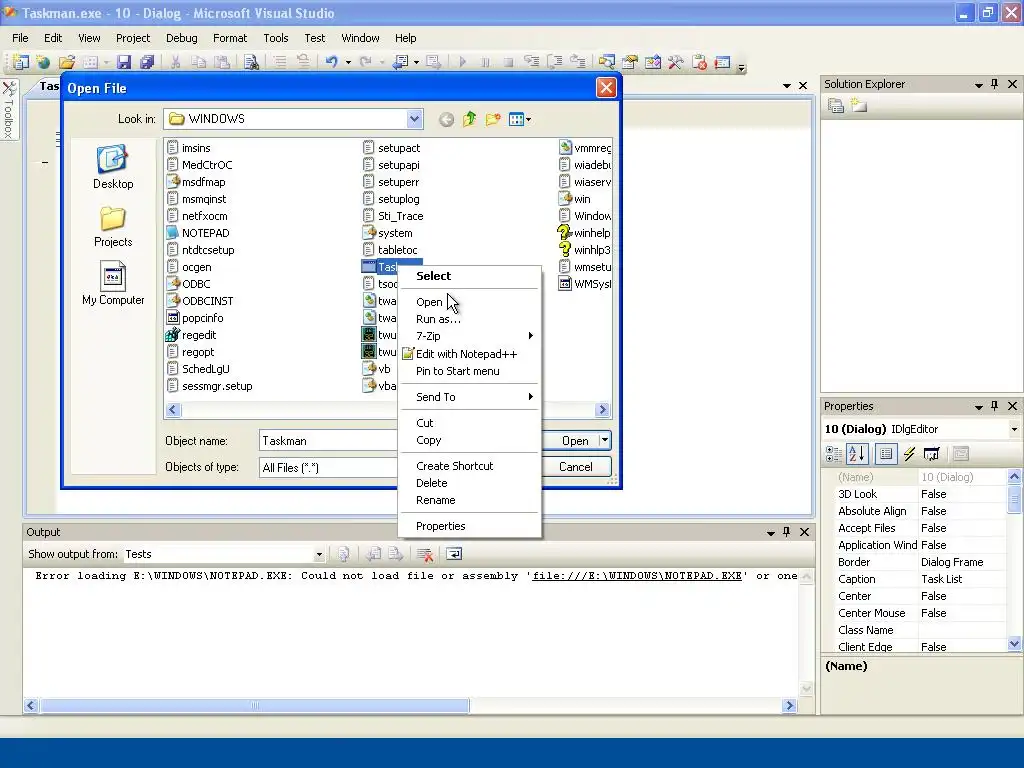
Task: Click the toolbar icon right of Toolbox icon
Action: [699, 62]
